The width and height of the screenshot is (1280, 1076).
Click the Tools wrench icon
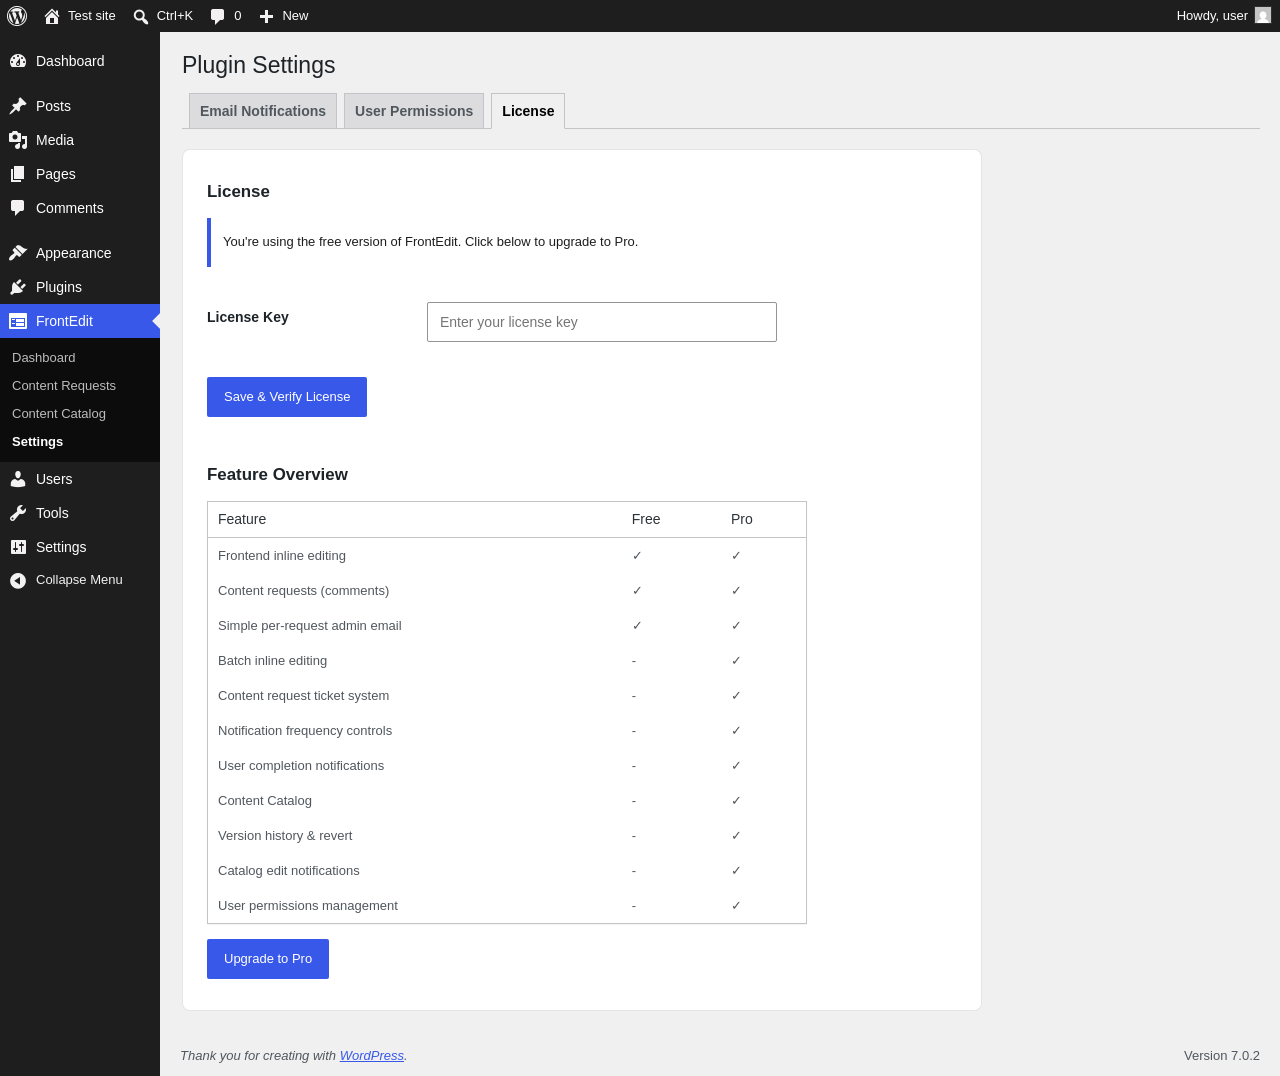18,513
